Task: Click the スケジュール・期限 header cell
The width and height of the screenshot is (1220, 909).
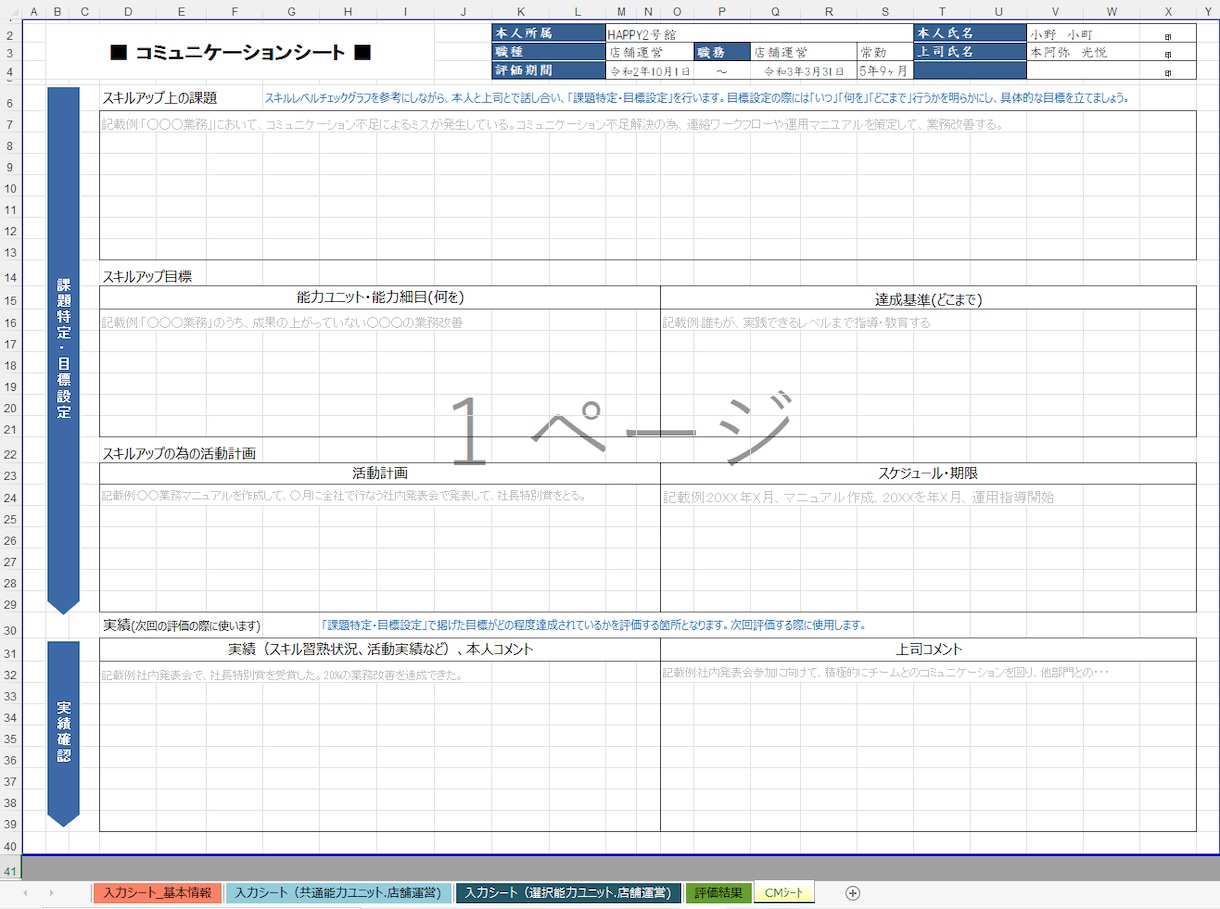Action: [x=928, y=473]
